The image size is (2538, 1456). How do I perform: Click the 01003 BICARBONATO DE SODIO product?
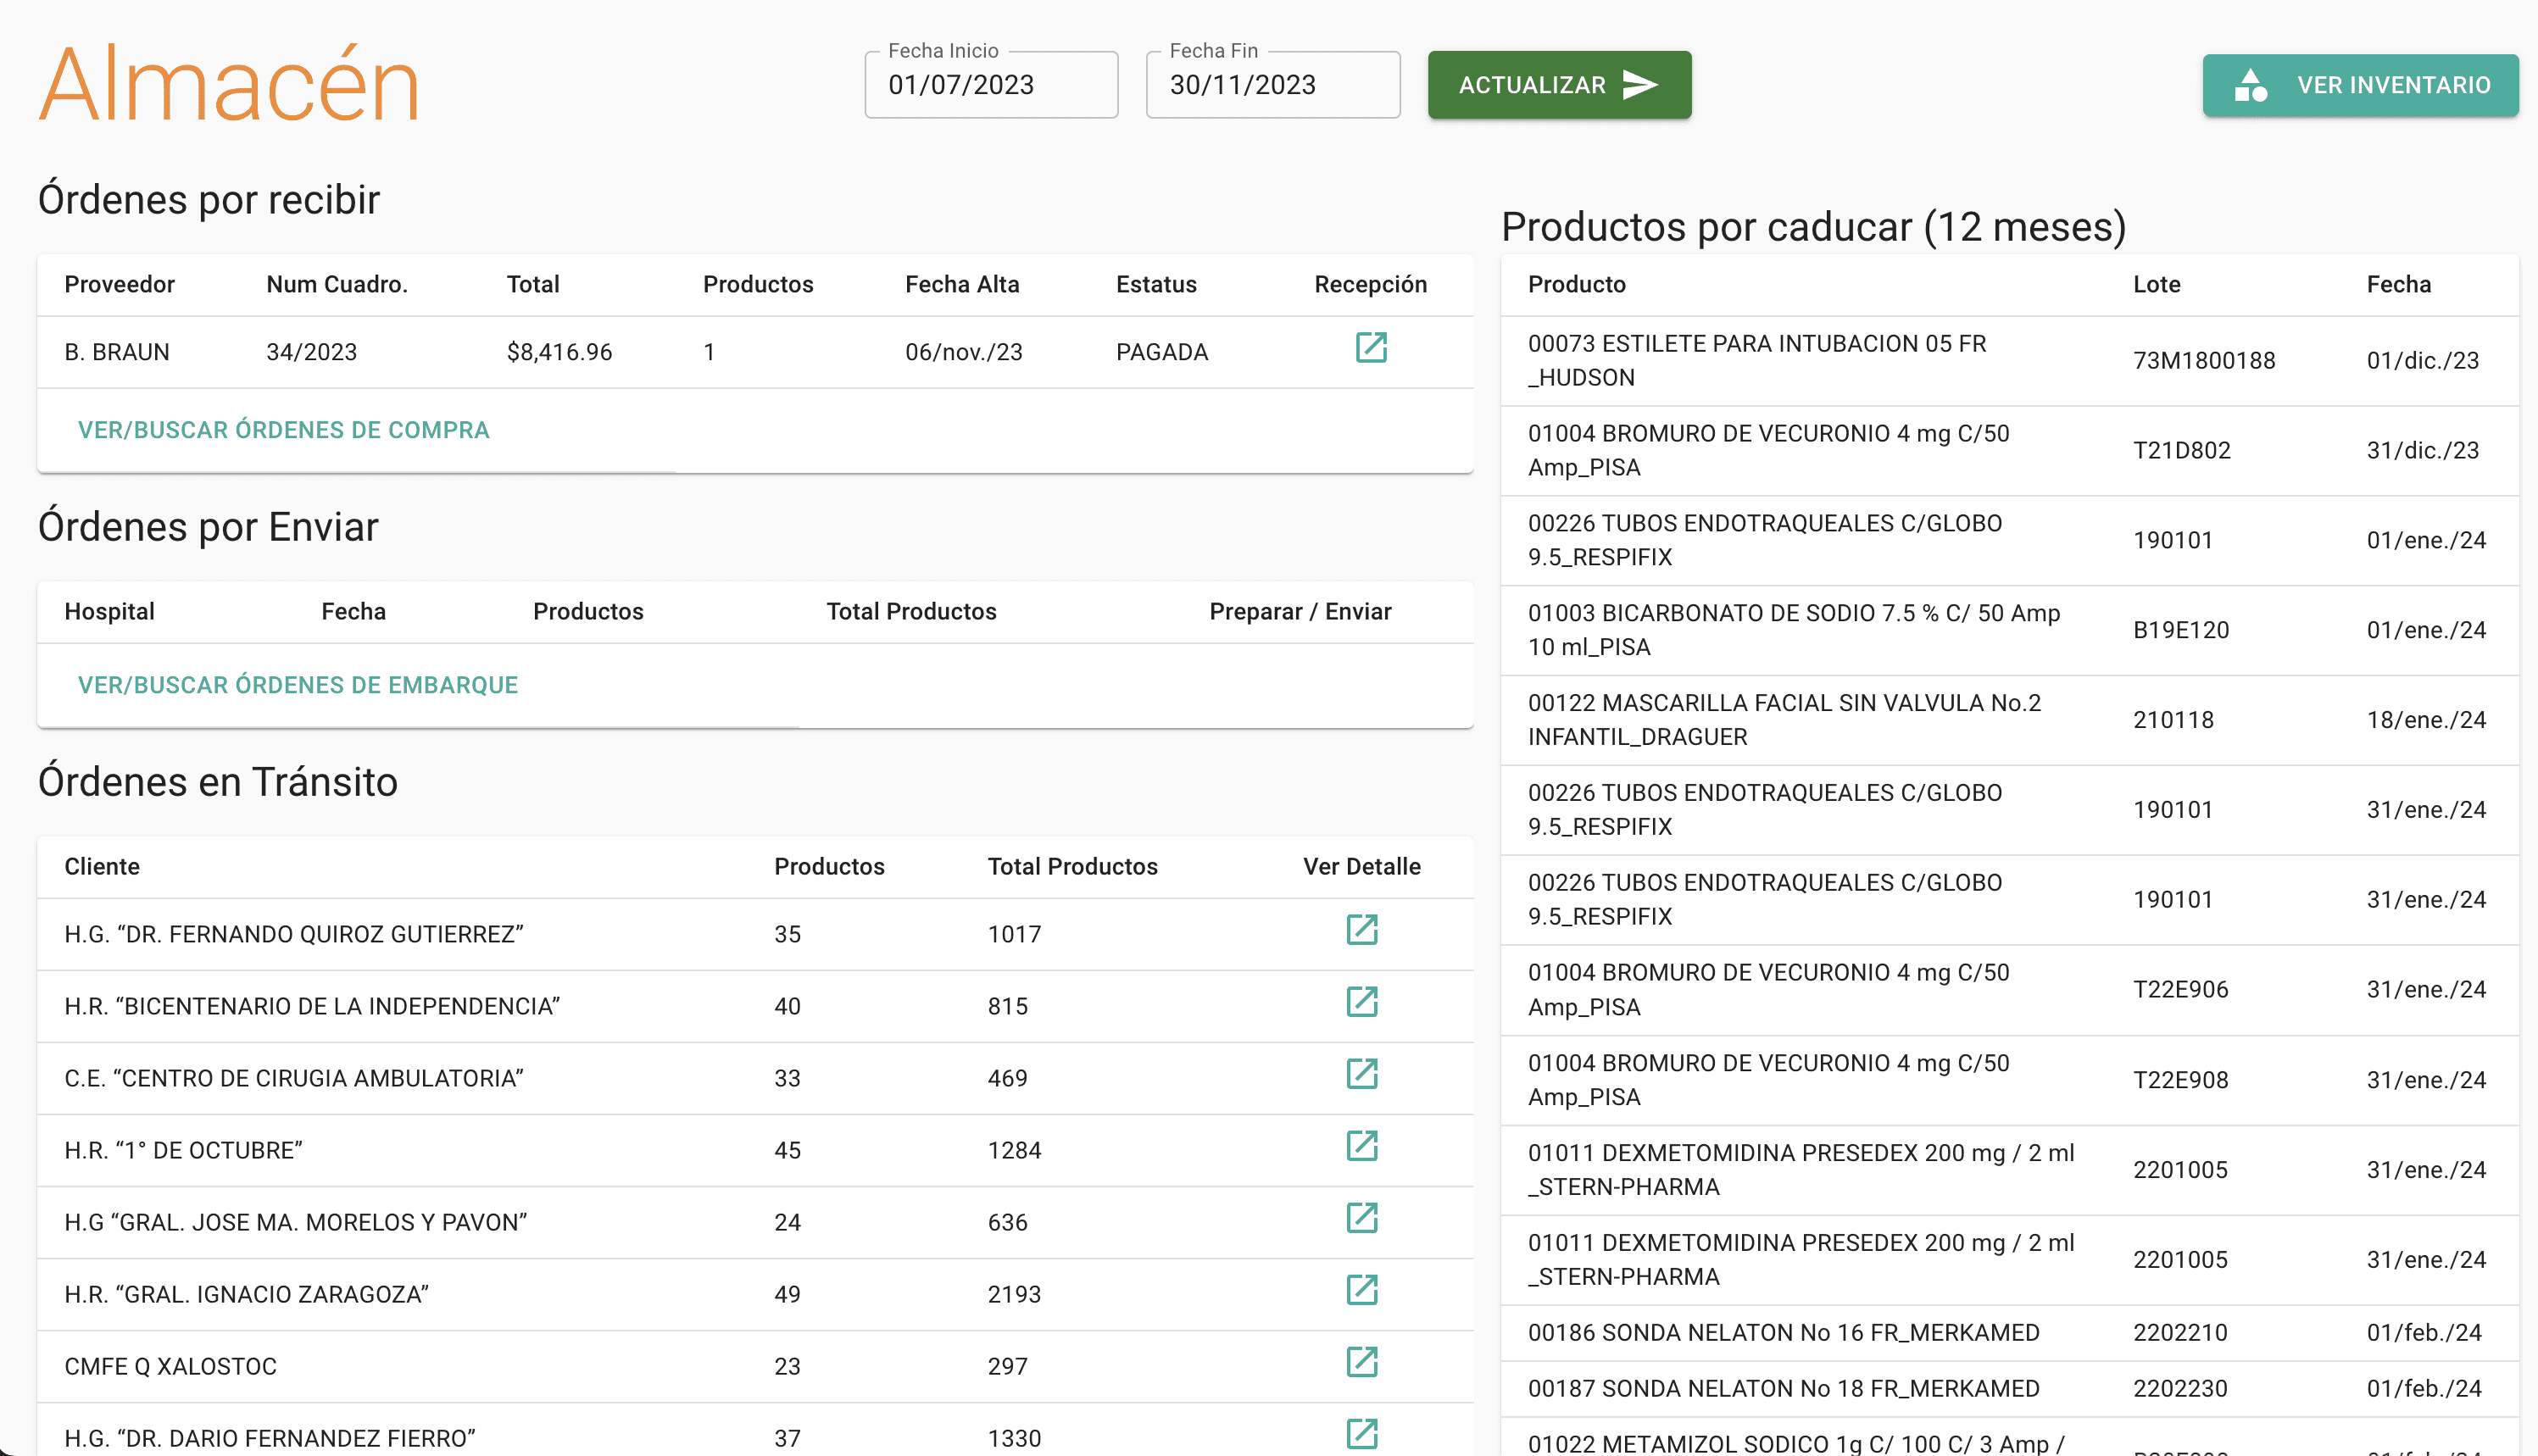[x=1794, y=630]
